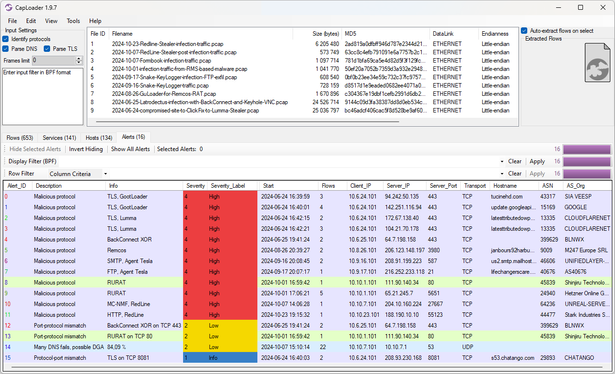Open the Edit menu
Screen dimensions: 615x374
[31, 21]
